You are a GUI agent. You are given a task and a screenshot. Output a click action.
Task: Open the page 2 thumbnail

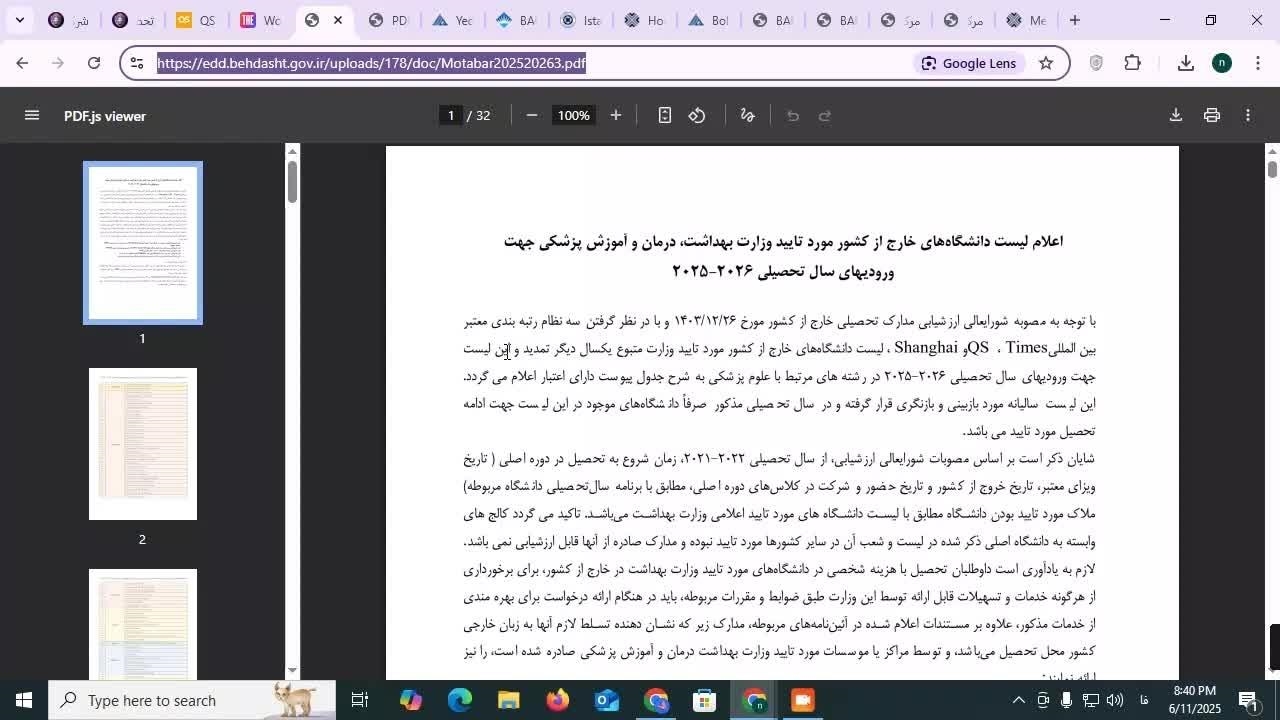[x=142, y=444]
